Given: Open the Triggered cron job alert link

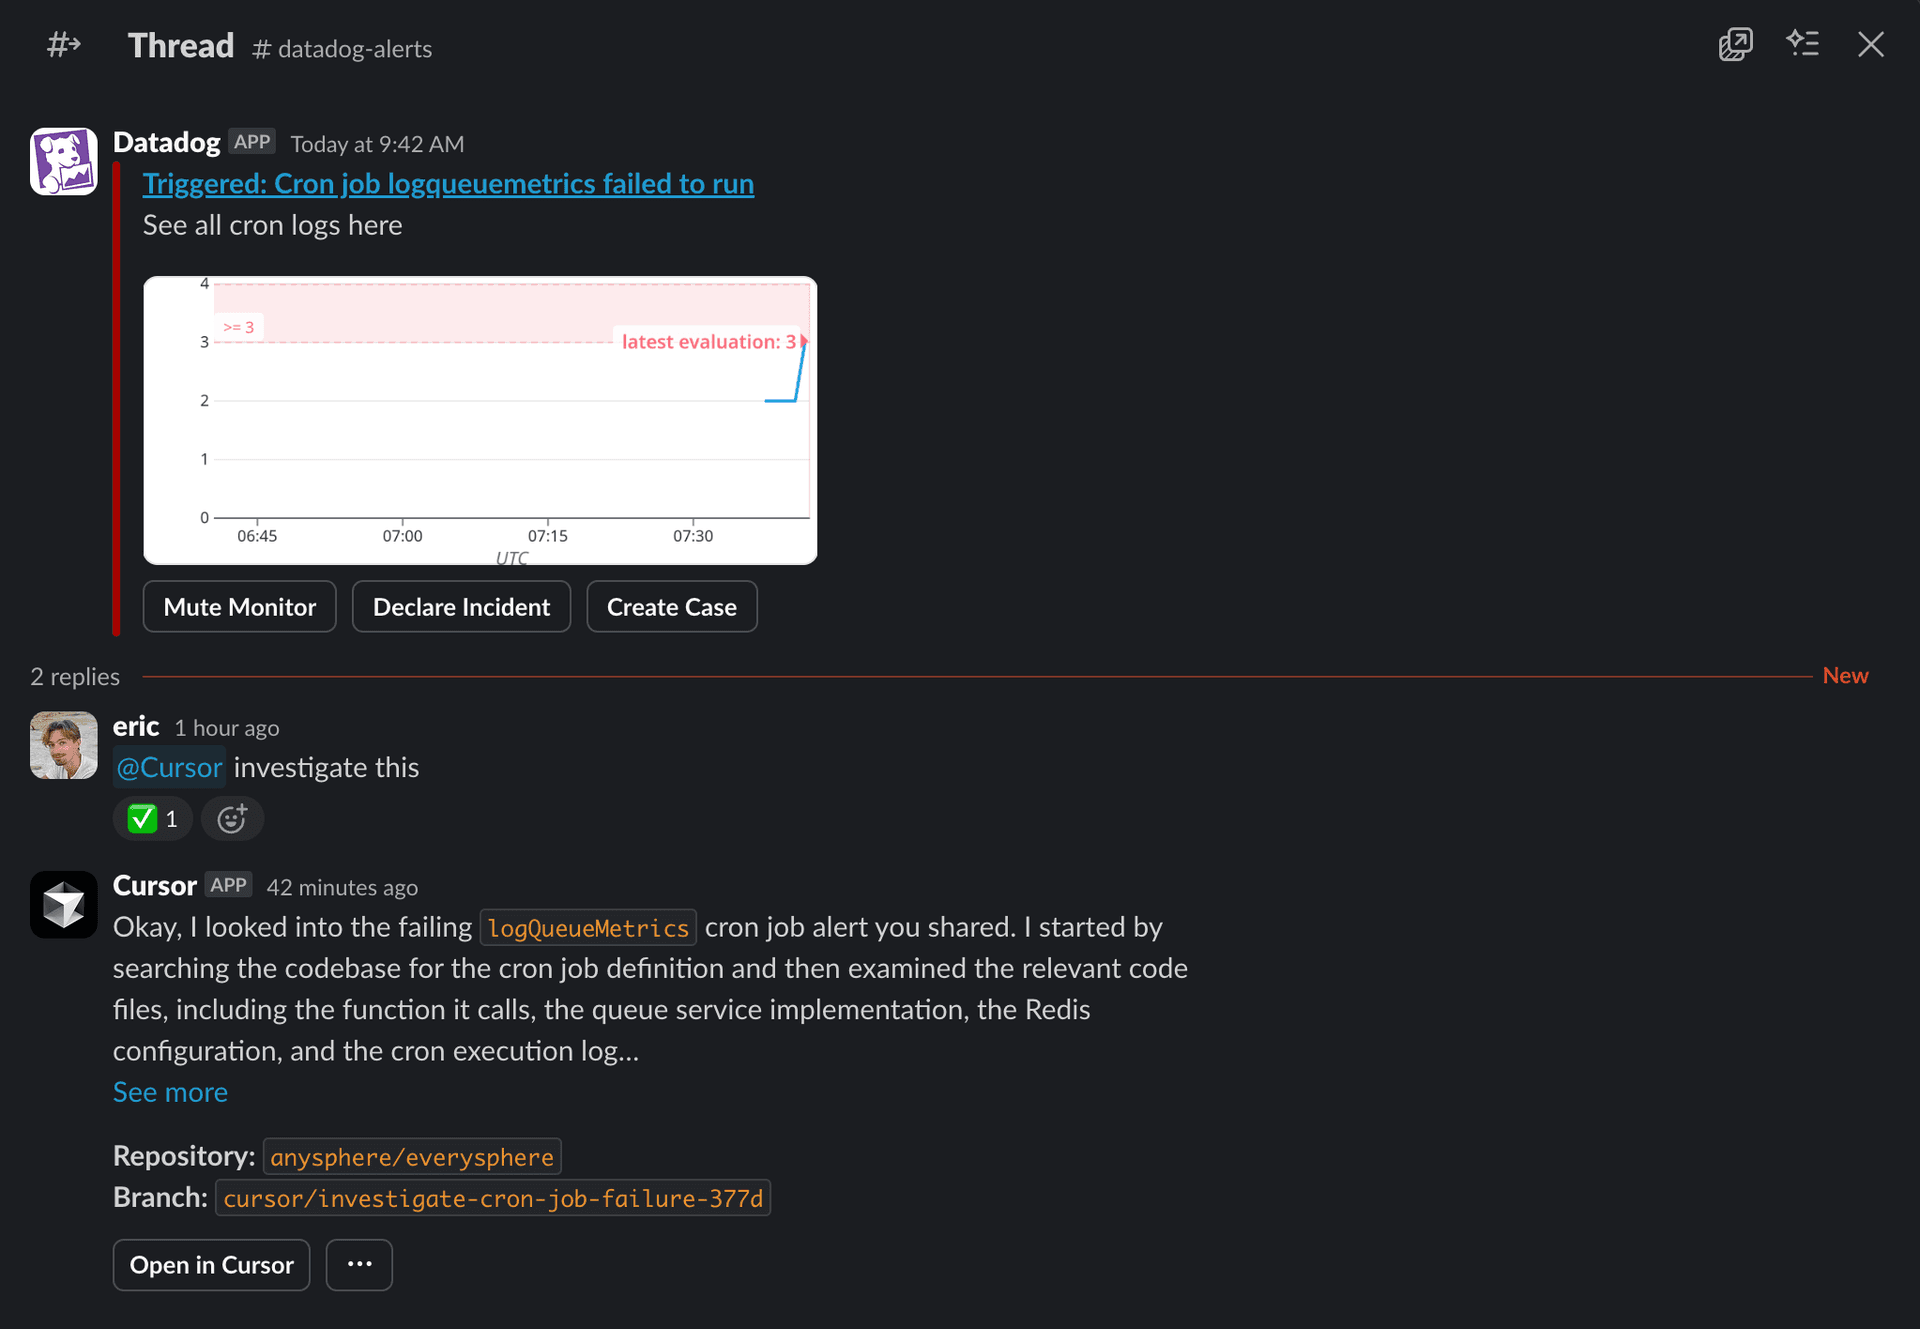Looking at the screenshot, I should [448, 184].
